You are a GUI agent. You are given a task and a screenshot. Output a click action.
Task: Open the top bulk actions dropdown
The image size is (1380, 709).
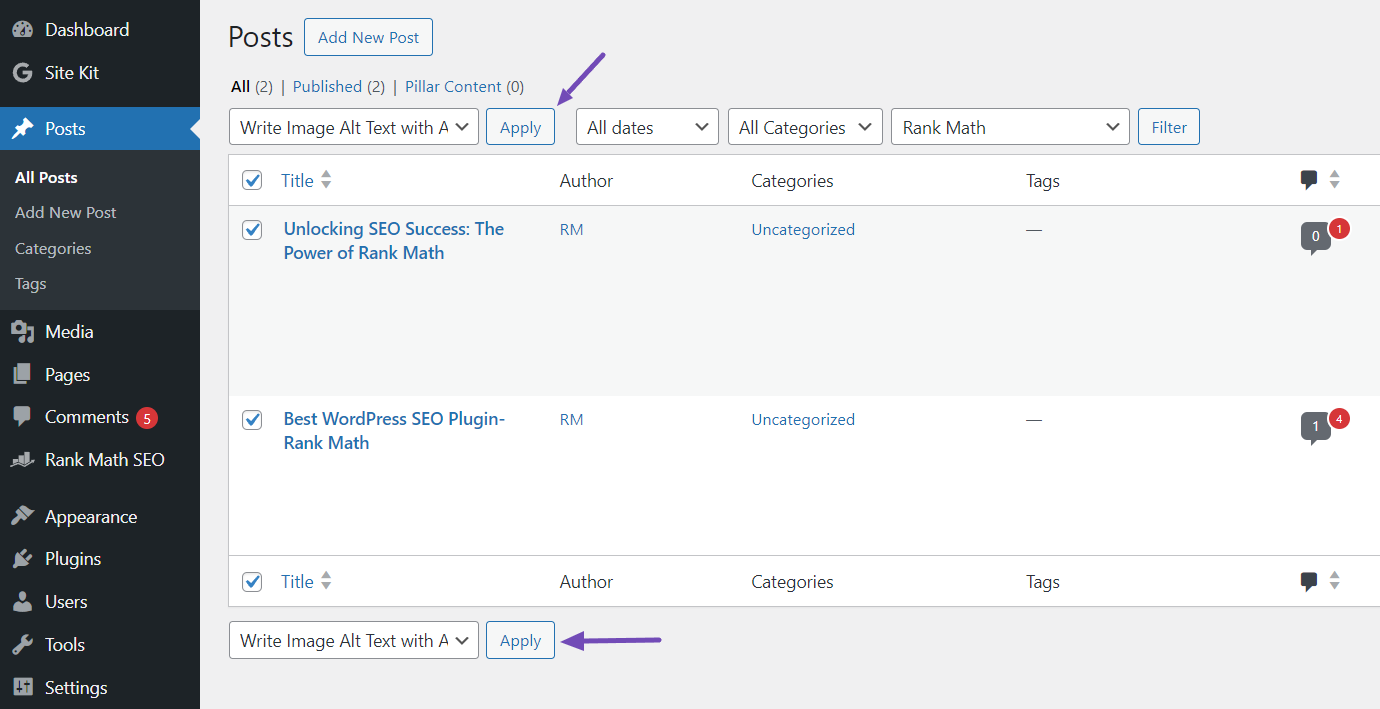click(354, 127)
